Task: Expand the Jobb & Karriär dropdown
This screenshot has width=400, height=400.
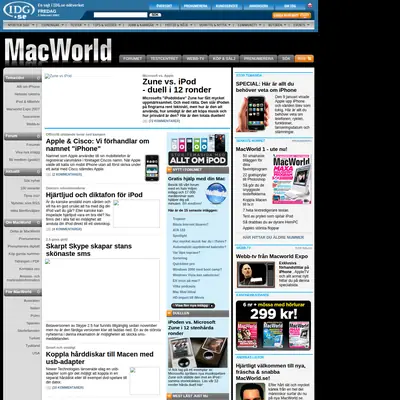Action: click(143, 25)
